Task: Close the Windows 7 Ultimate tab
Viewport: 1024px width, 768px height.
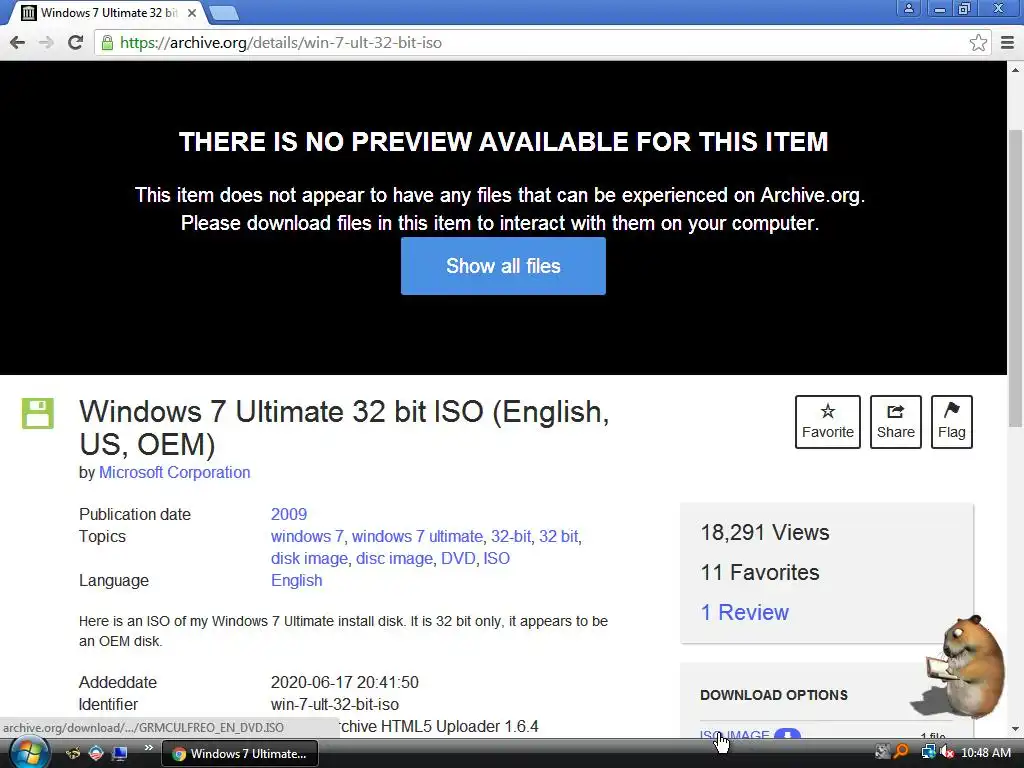Action: tap(192, 13)
